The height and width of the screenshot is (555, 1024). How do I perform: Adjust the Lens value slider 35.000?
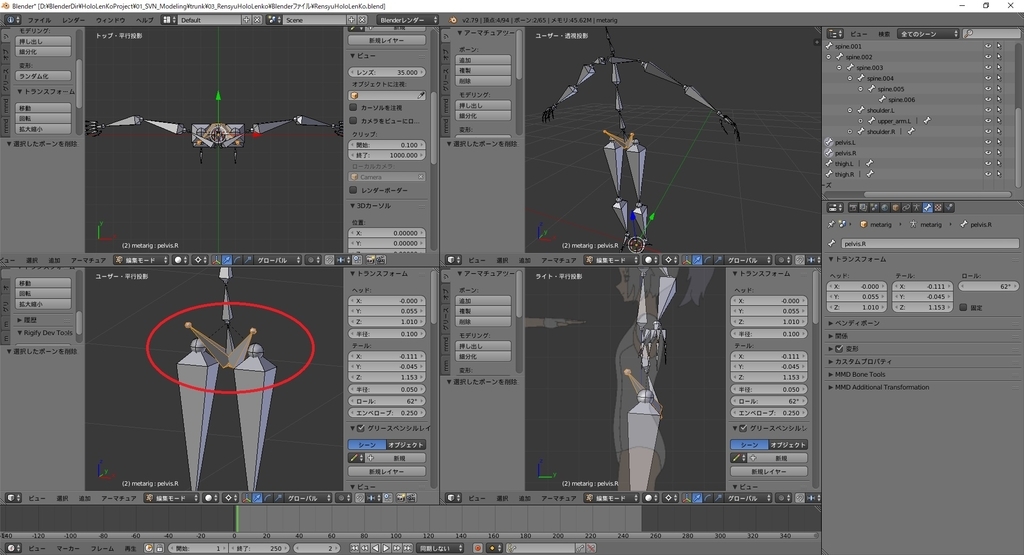pyautogui.click(x=387, y=72)
